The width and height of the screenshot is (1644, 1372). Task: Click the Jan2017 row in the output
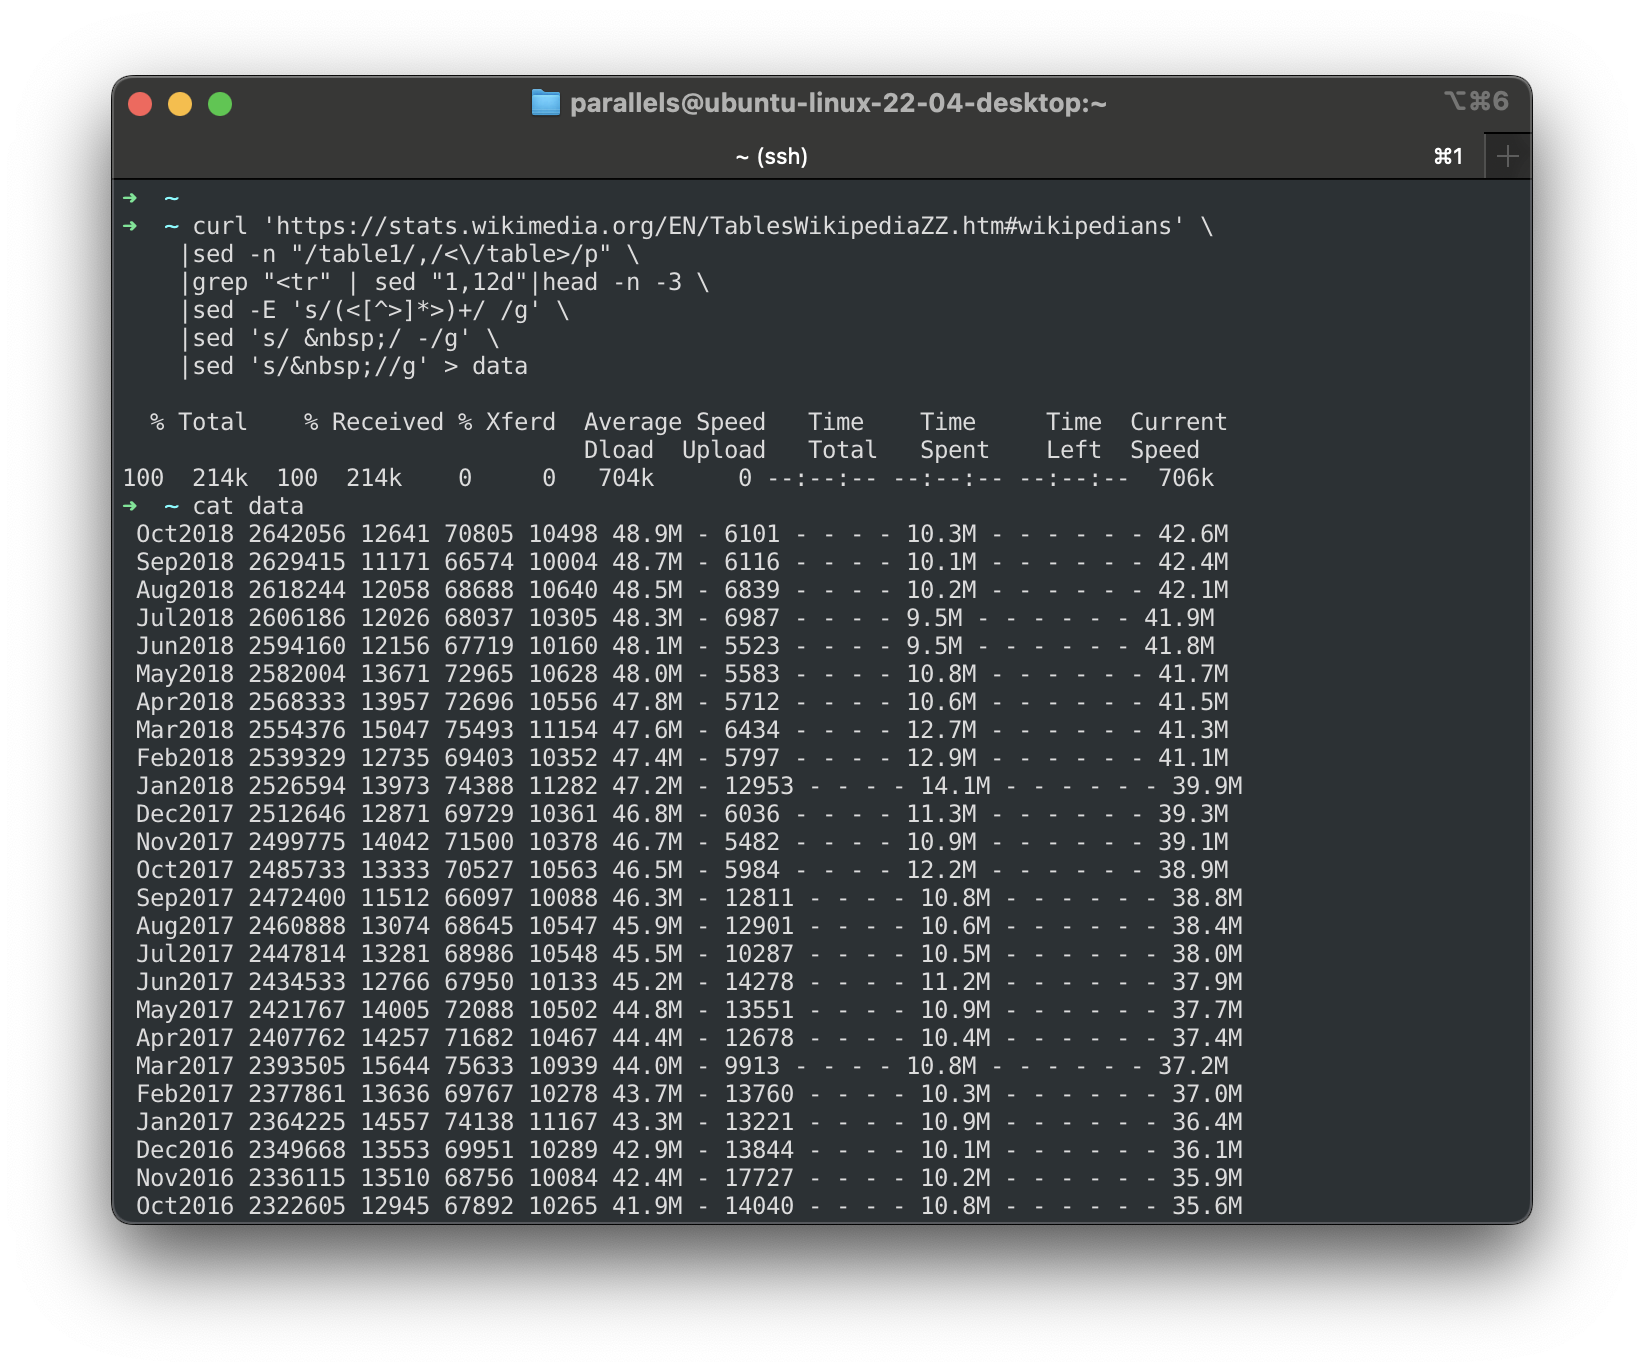coord(400,1122)
